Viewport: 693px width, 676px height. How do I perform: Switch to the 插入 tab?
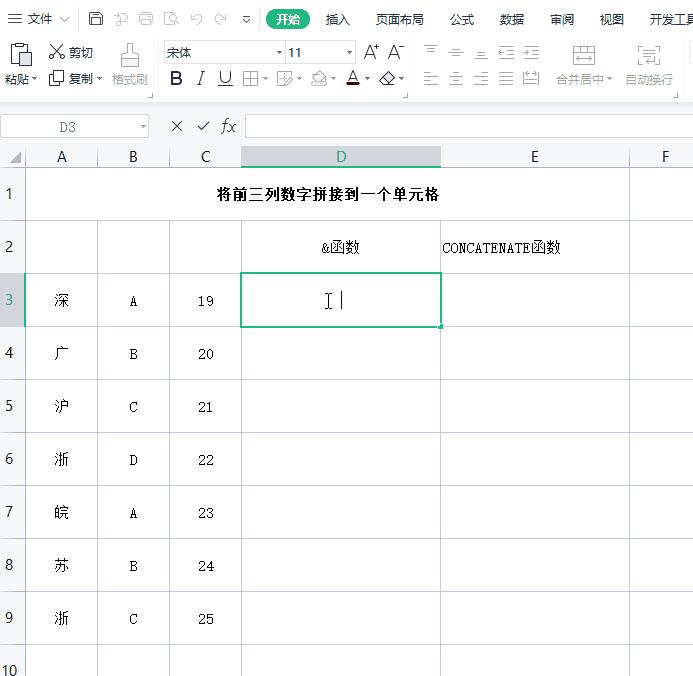[x=338, y=19]
